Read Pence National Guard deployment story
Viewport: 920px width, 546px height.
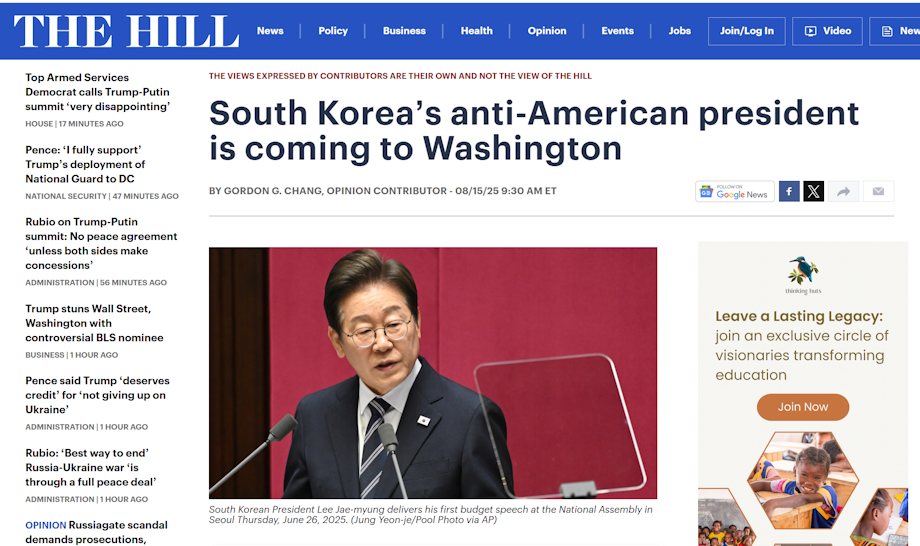pyautogui.click(x=85, y=164)
